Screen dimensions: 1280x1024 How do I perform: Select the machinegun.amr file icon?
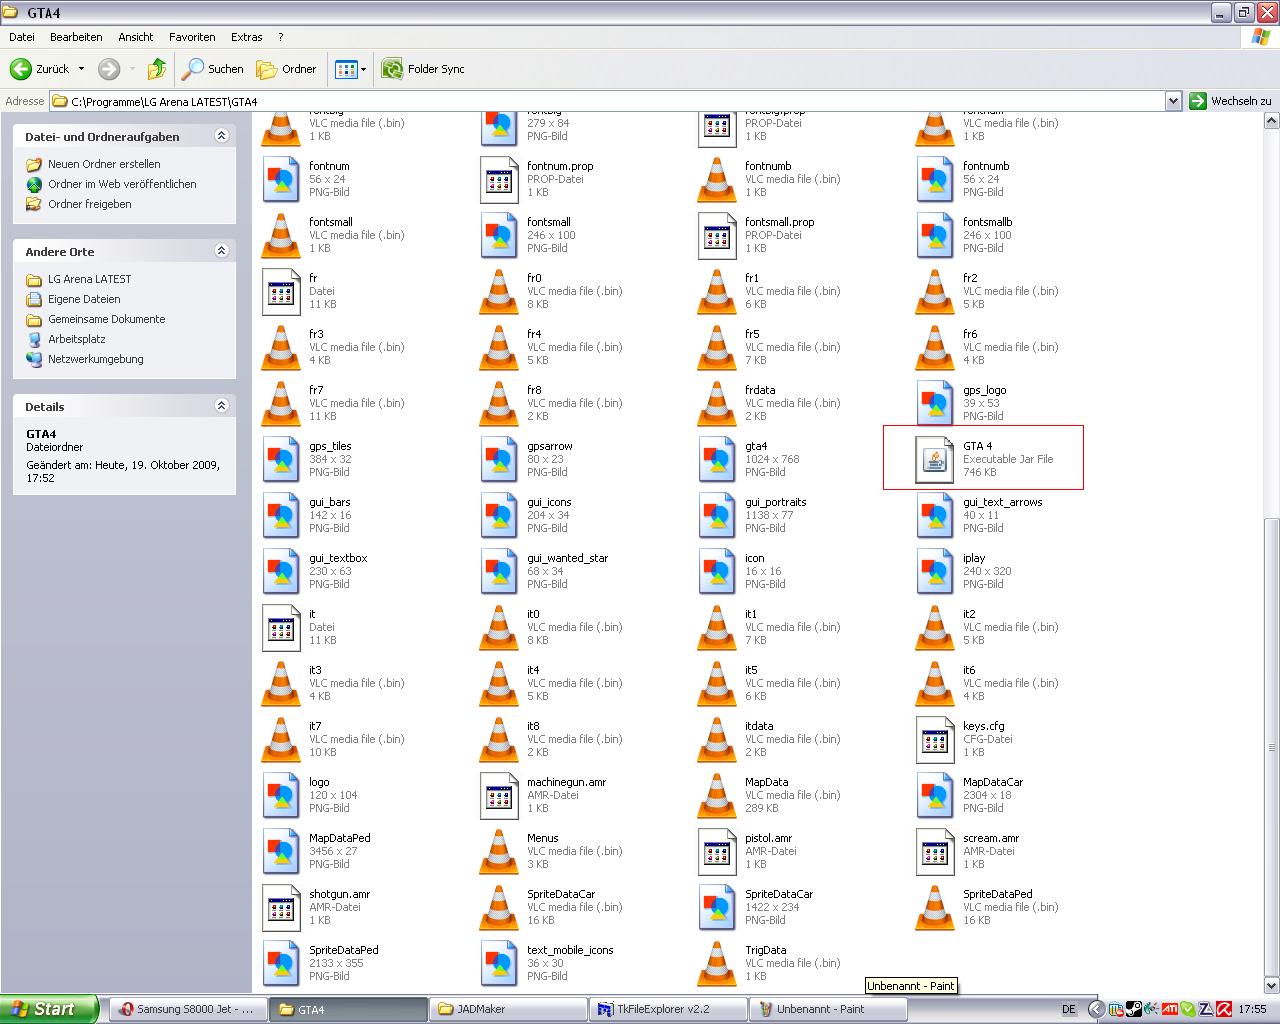[x=499, y=795]
